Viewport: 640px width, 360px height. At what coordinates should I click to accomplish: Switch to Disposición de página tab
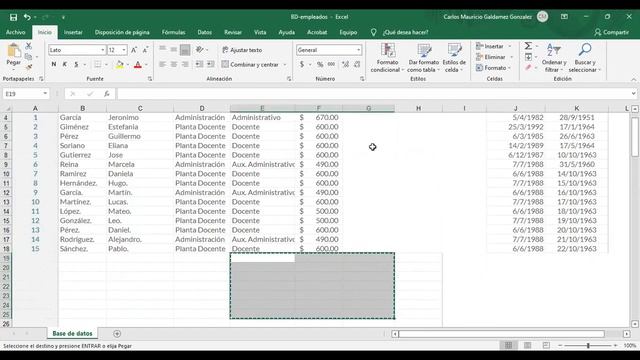point(122,32)
